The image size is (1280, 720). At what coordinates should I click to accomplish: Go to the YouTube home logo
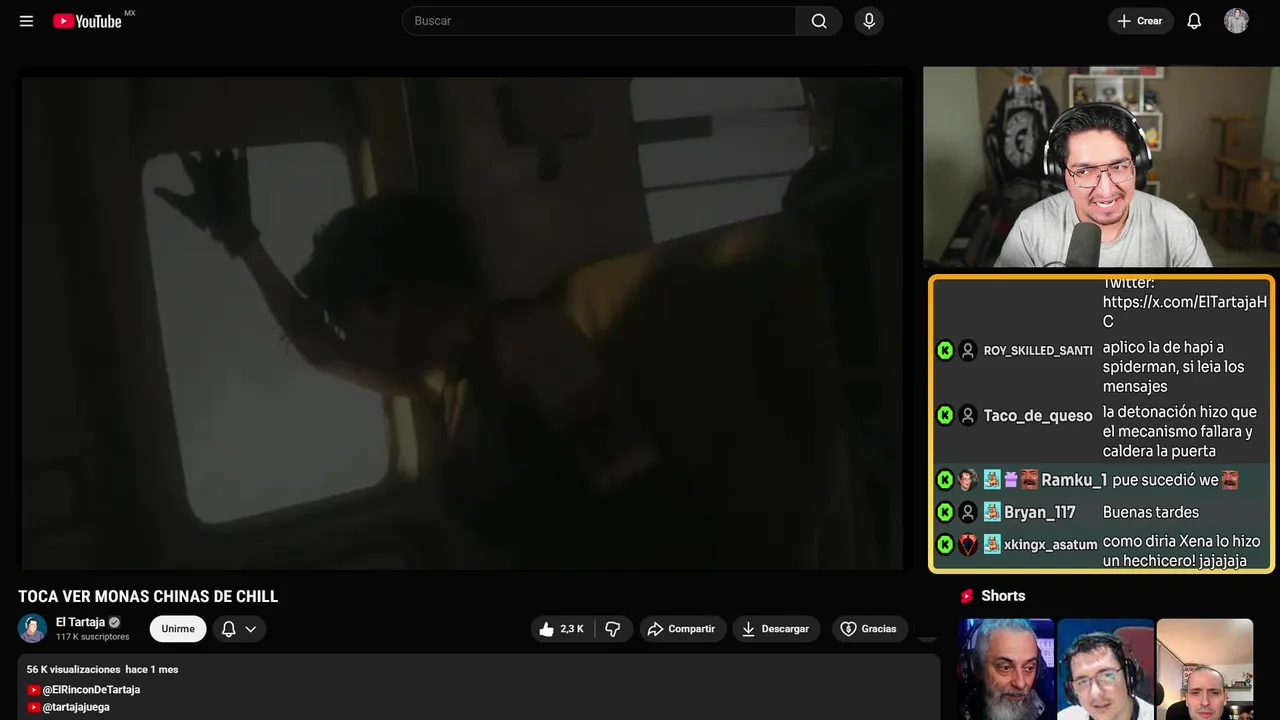(87, 21)
